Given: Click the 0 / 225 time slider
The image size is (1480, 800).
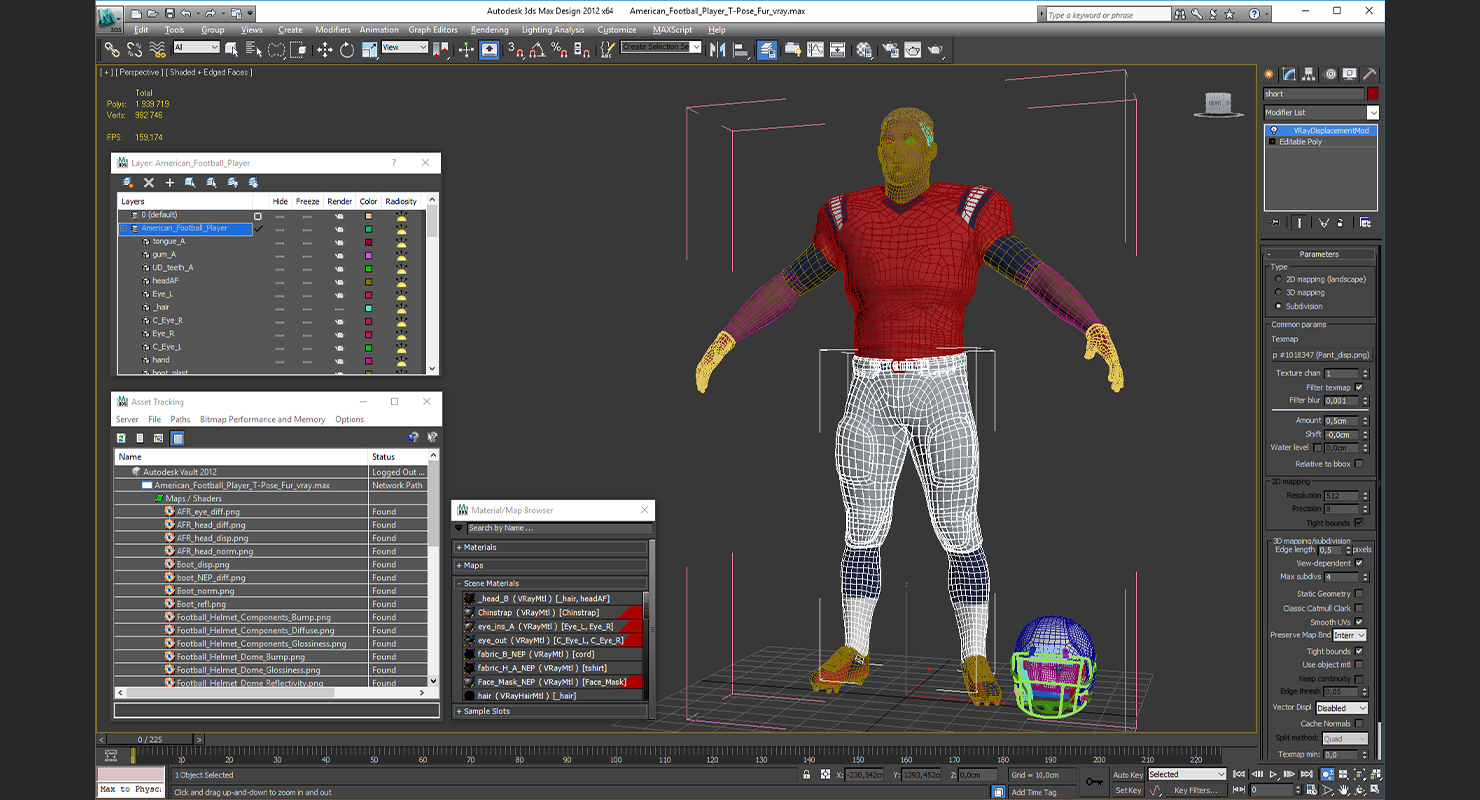Looking at the screenshot, I should pyautogui.click(x=149, y=740).
